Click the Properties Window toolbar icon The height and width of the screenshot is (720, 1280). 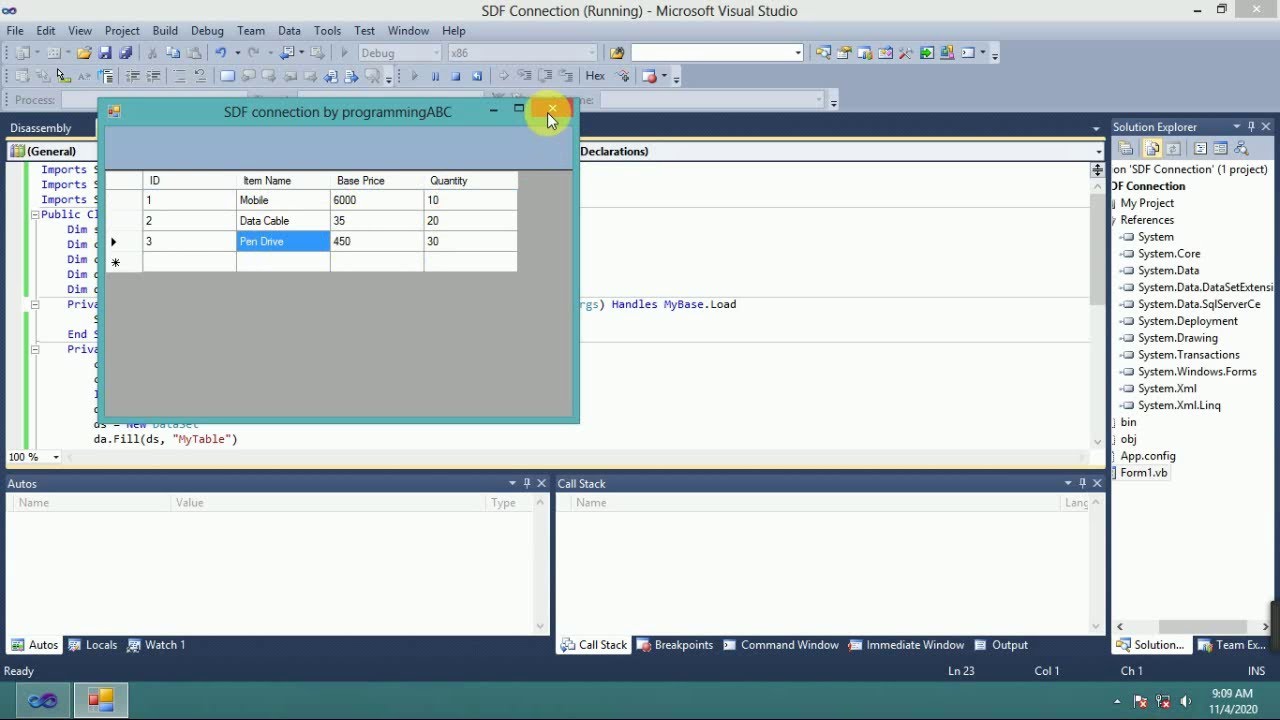tap(844, 53)
